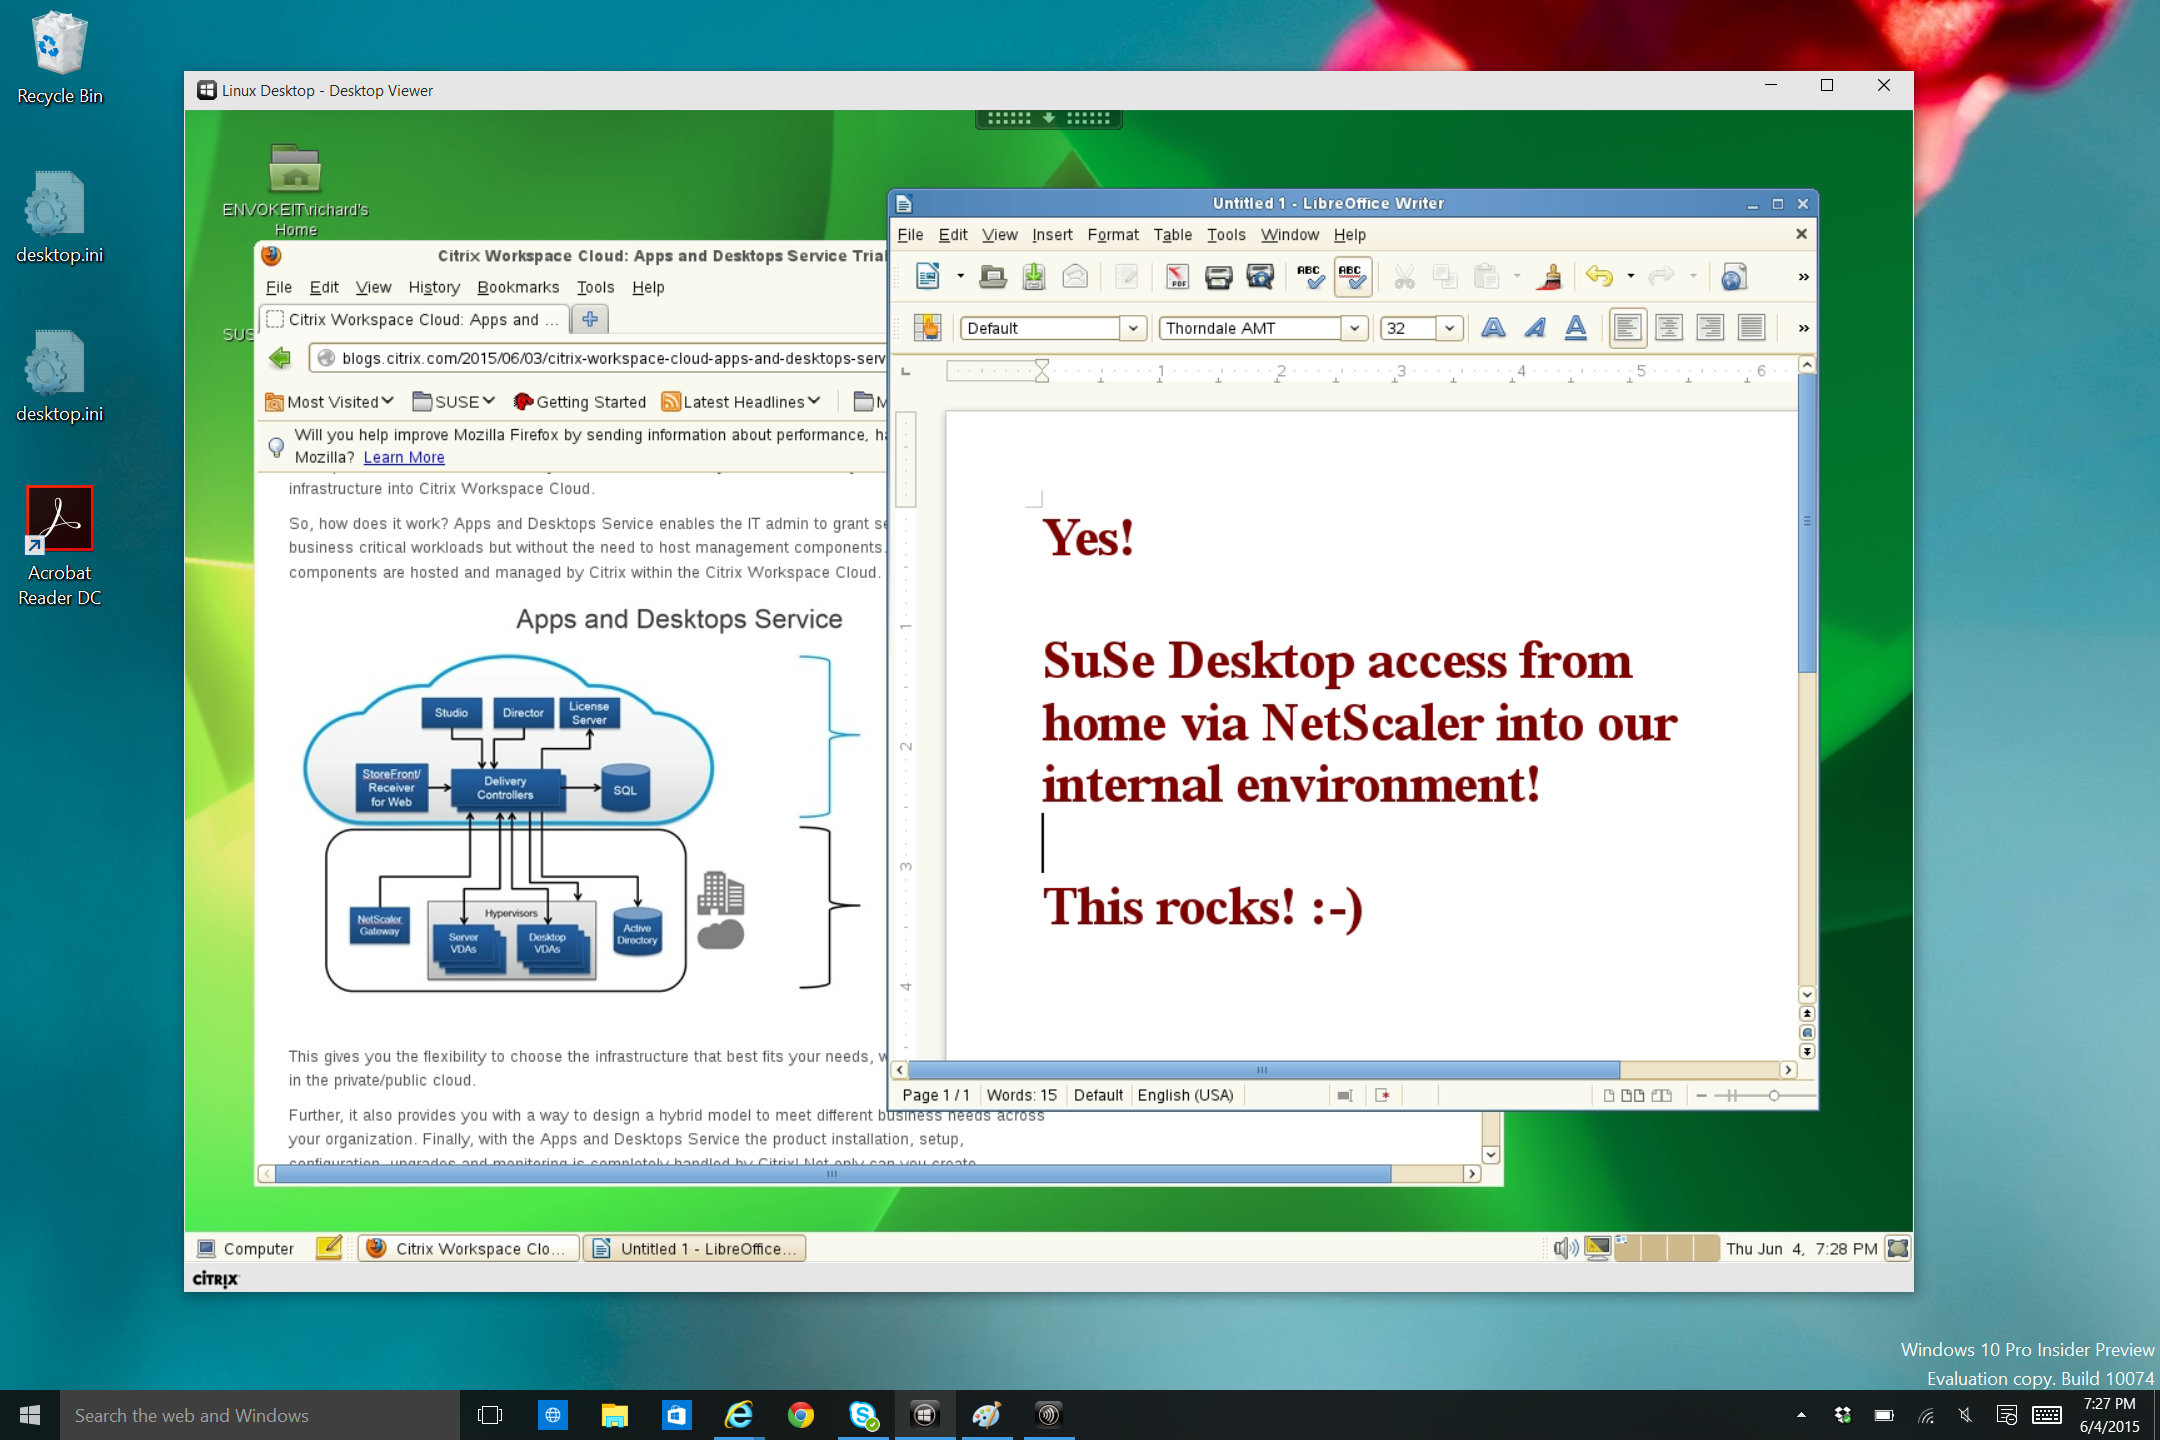The width and height of the screenshot is (2160, 1440).
Task: Click the zoom slider in Writer status bar
Action: tap(1772, 1096)
